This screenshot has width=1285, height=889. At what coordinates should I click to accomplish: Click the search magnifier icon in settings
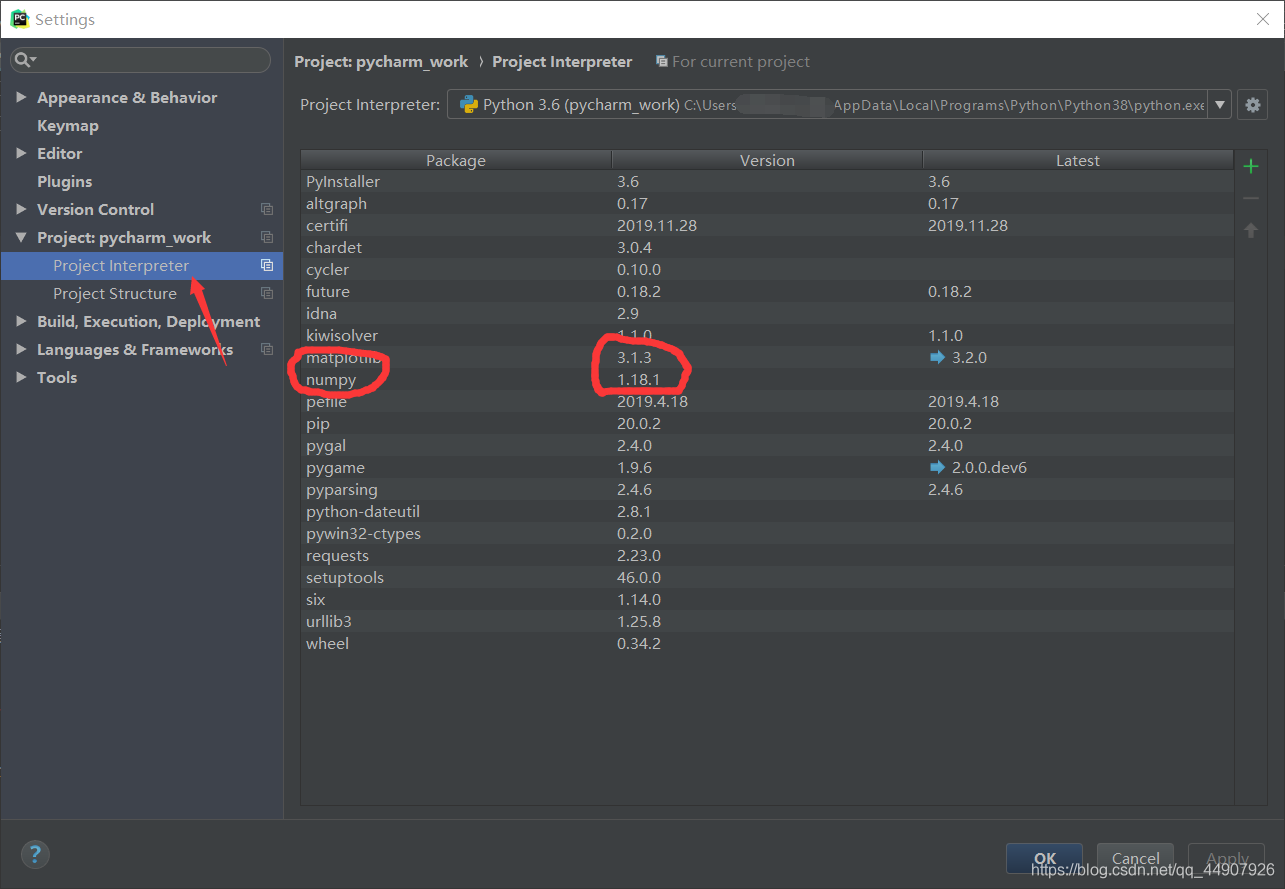pyautogui.click(x=24, y=60)
